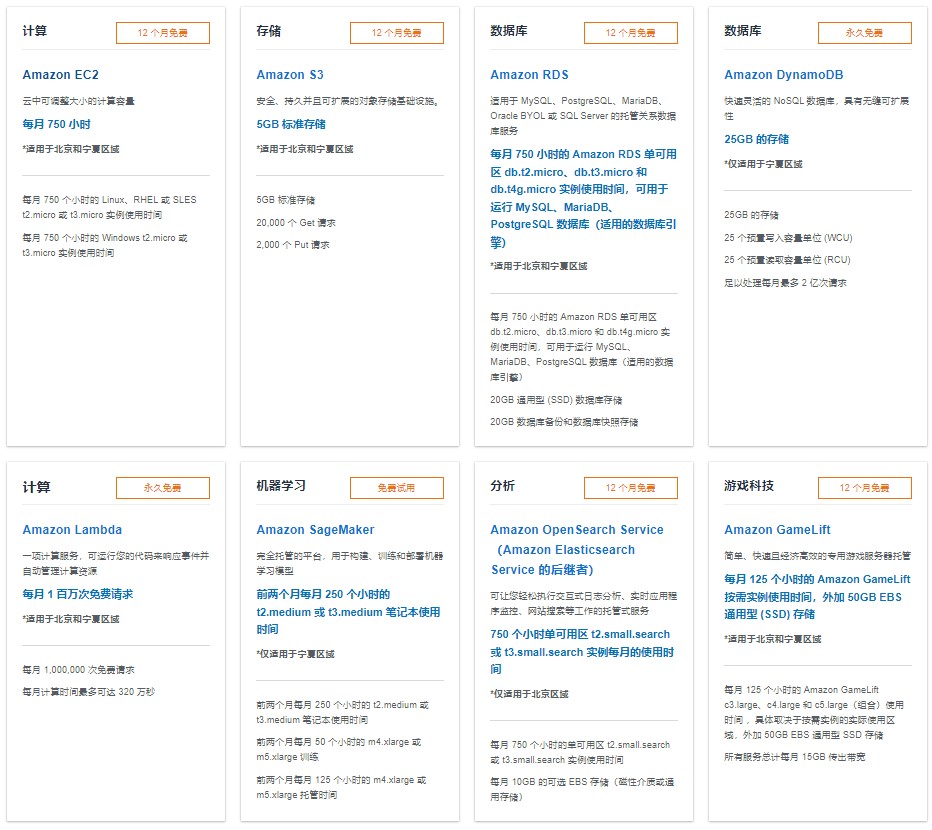The width and height of the screenshot is (932, 830).
Task: Click the 足以处理每月最多 2 亿次请求 line
Action: pos(785,283)
